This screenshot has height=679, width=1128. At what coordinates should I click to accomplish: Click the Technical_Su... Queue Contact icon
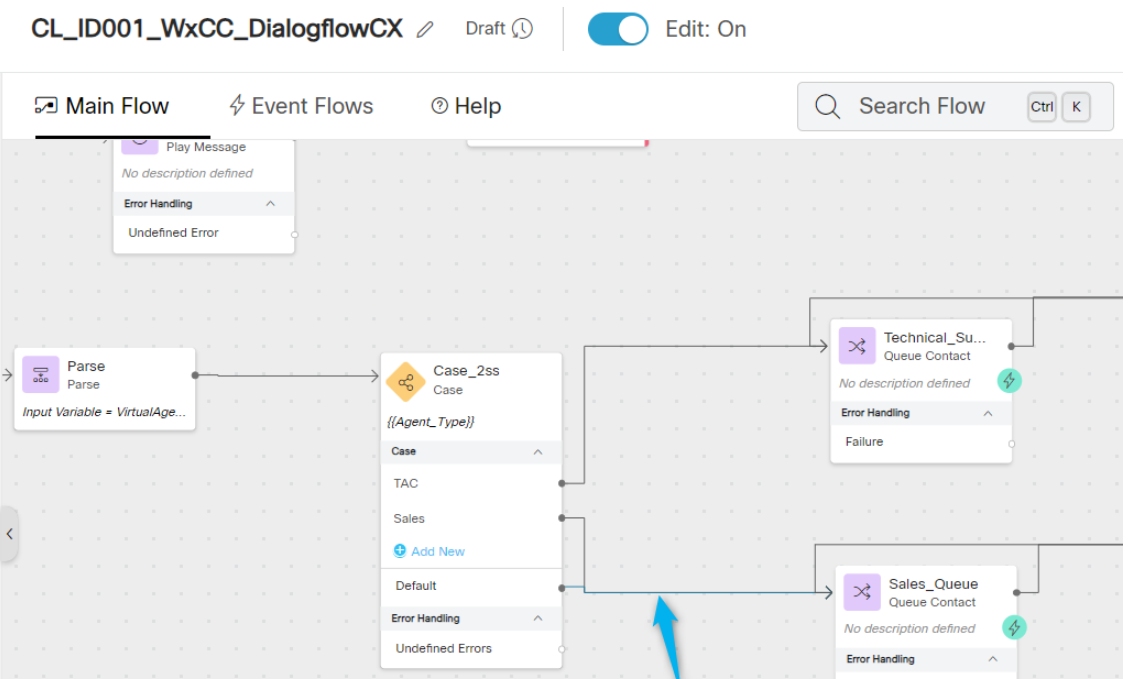(857, 347)
